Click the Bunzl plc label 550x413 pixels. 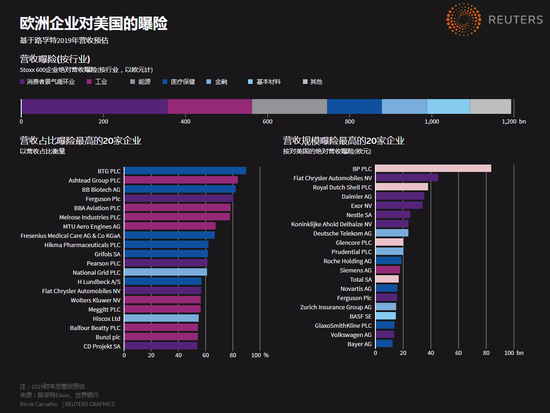pyautogui.click(x=108, y=337)
